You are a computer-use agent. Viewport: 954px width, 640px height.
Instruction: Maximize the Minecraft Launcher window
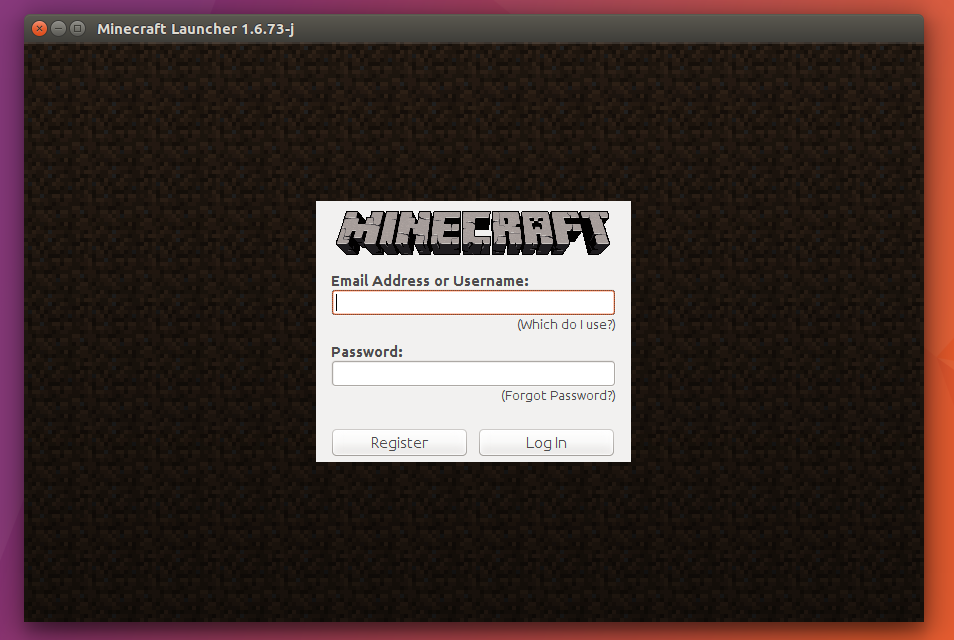click(77, 29)
